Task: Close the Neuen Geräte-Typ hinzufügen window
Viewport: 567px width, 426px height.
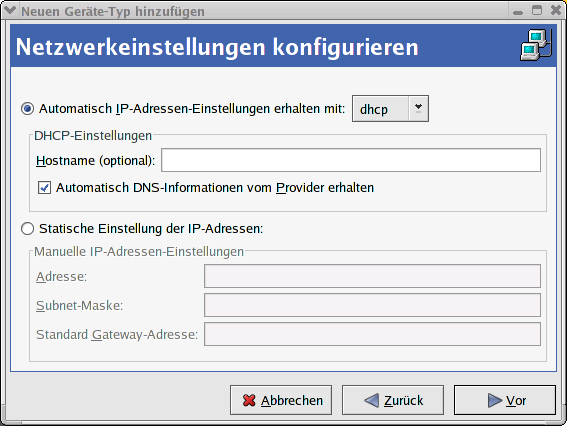Action: click(x=556, y=10)
